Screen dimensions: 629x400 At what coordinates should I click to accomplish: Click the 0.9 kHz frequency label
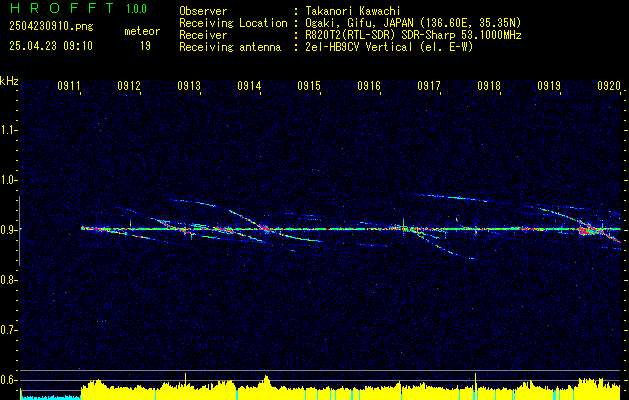[7, 230]
